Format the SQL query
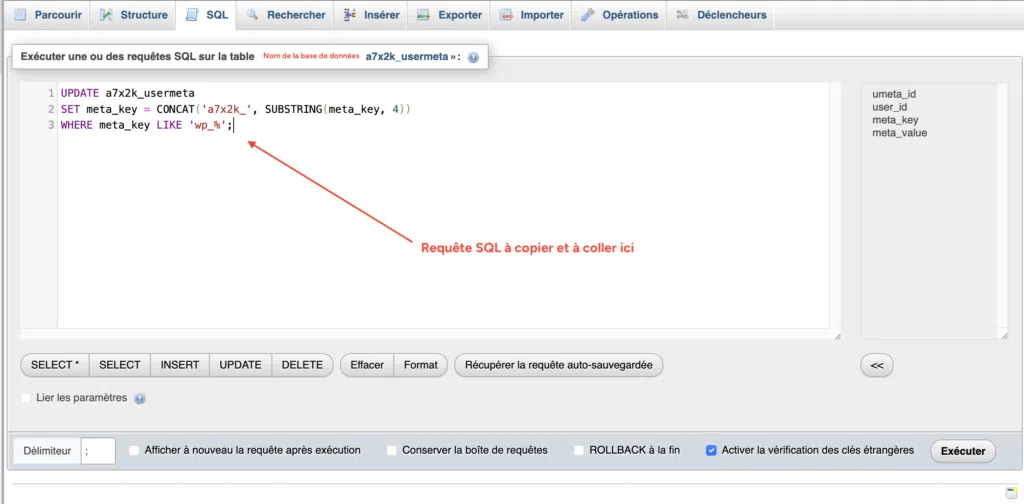The width and height of the screenshot is (1024, 504). click(421, 365)
